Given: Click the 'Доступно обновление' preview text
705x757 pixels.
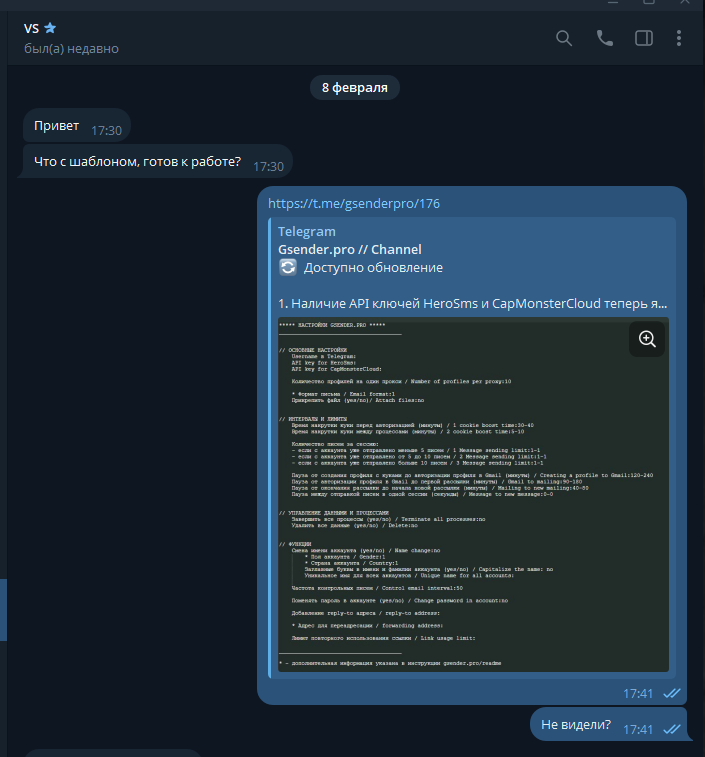Looking at the screenshot, I should coord(373,267).
